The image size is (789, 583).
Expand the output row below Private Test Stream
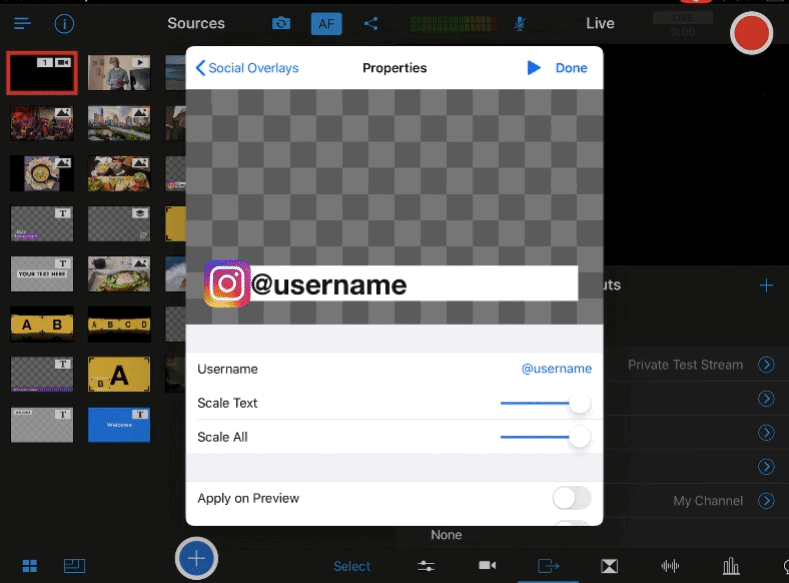766,399
